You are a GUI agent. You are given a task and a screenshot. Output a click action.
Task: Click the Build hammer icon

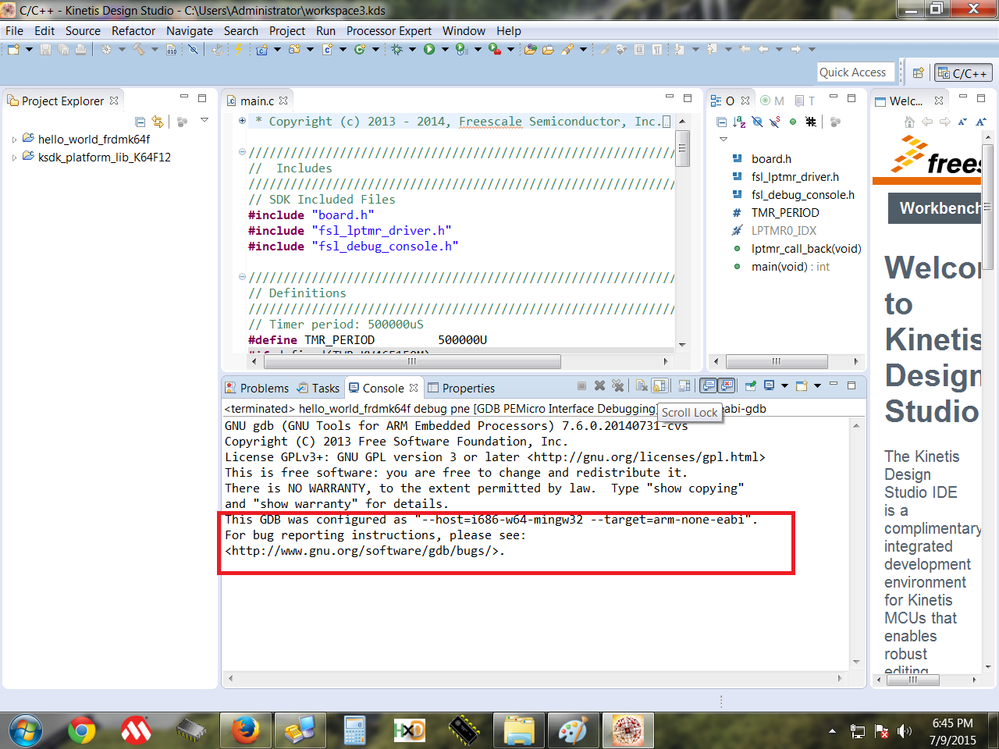click(x=139, y=49)
